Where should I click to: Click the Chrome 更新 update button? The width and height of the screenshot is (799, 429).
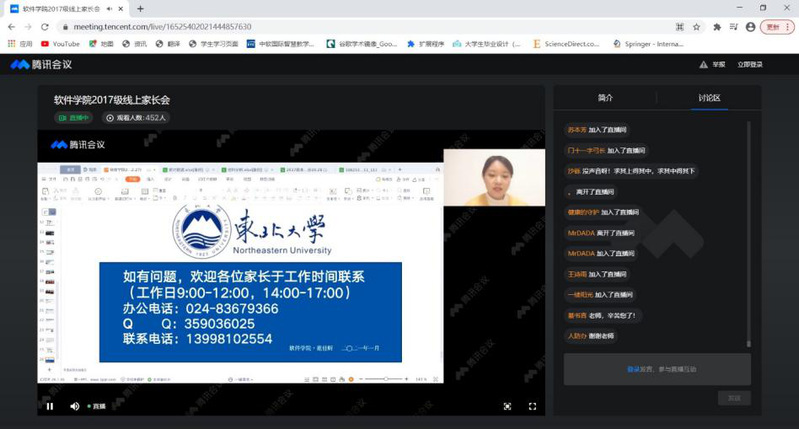click(775, 27)
